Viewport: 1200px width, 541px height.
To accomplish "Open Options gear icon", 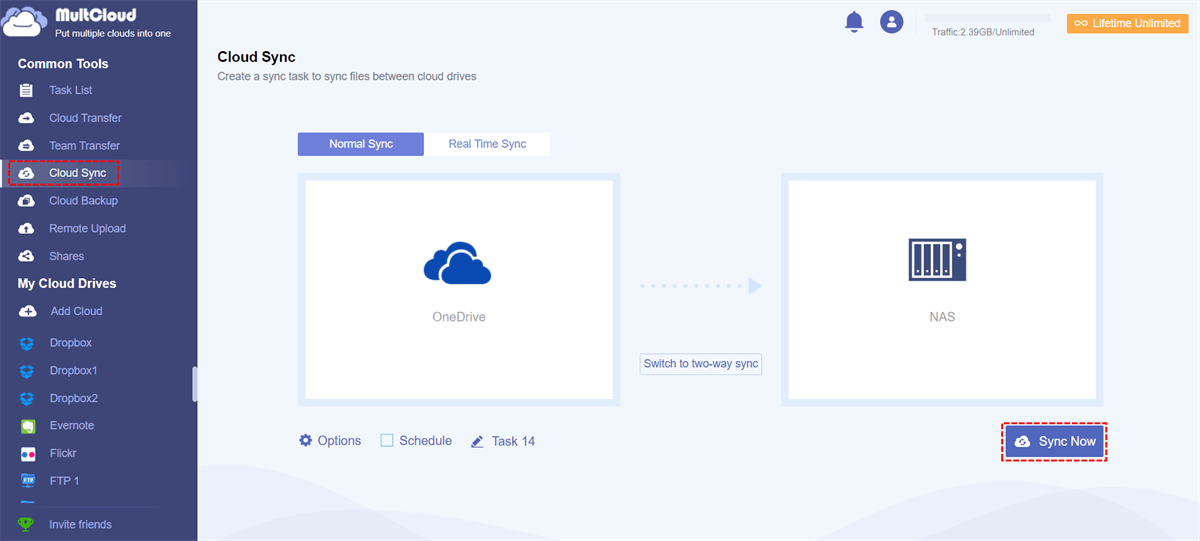I will [x=306, y=440].
